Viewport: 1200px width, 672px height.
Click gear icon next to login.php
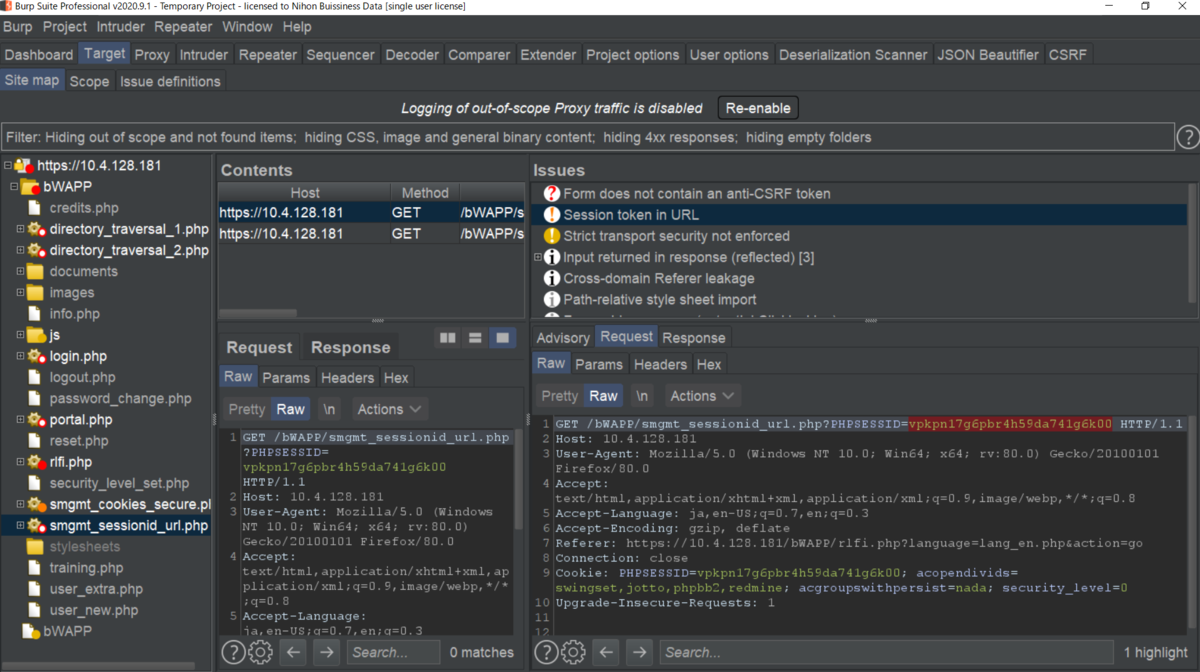(36, 356)
